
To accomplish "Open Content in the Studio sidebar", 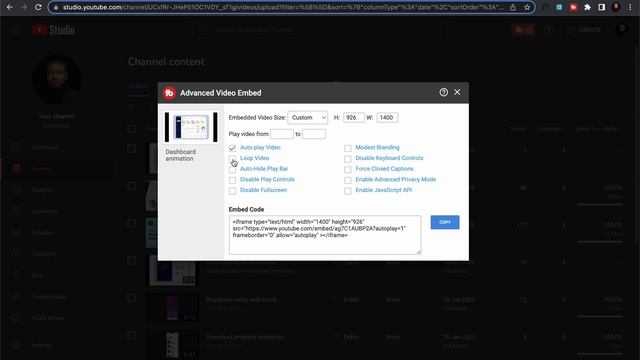I will pyautogui.click(x=57, y=168).
